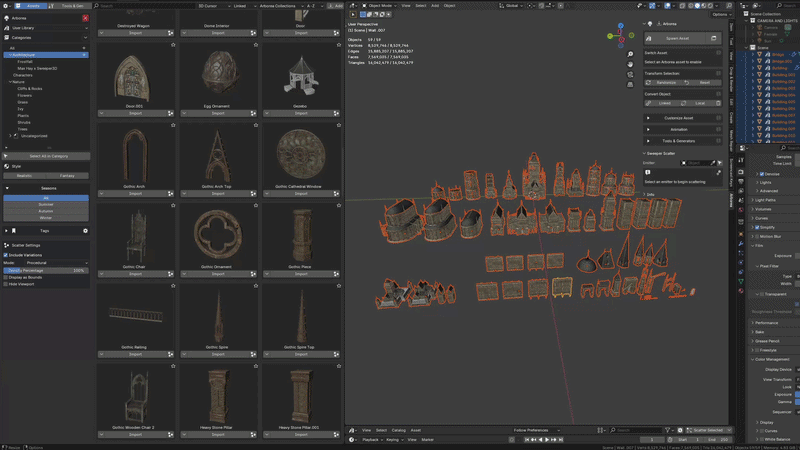Toggle the Simplify checkbox
Screen dimensions: 800x450
tap(757, 228)
